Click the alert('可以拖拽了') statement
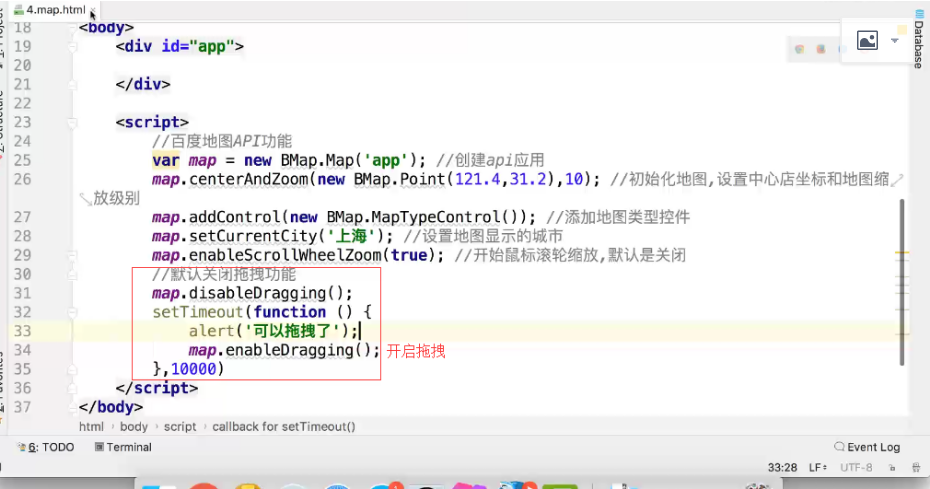Screen dimensions: 930x489 pos(273,331)
